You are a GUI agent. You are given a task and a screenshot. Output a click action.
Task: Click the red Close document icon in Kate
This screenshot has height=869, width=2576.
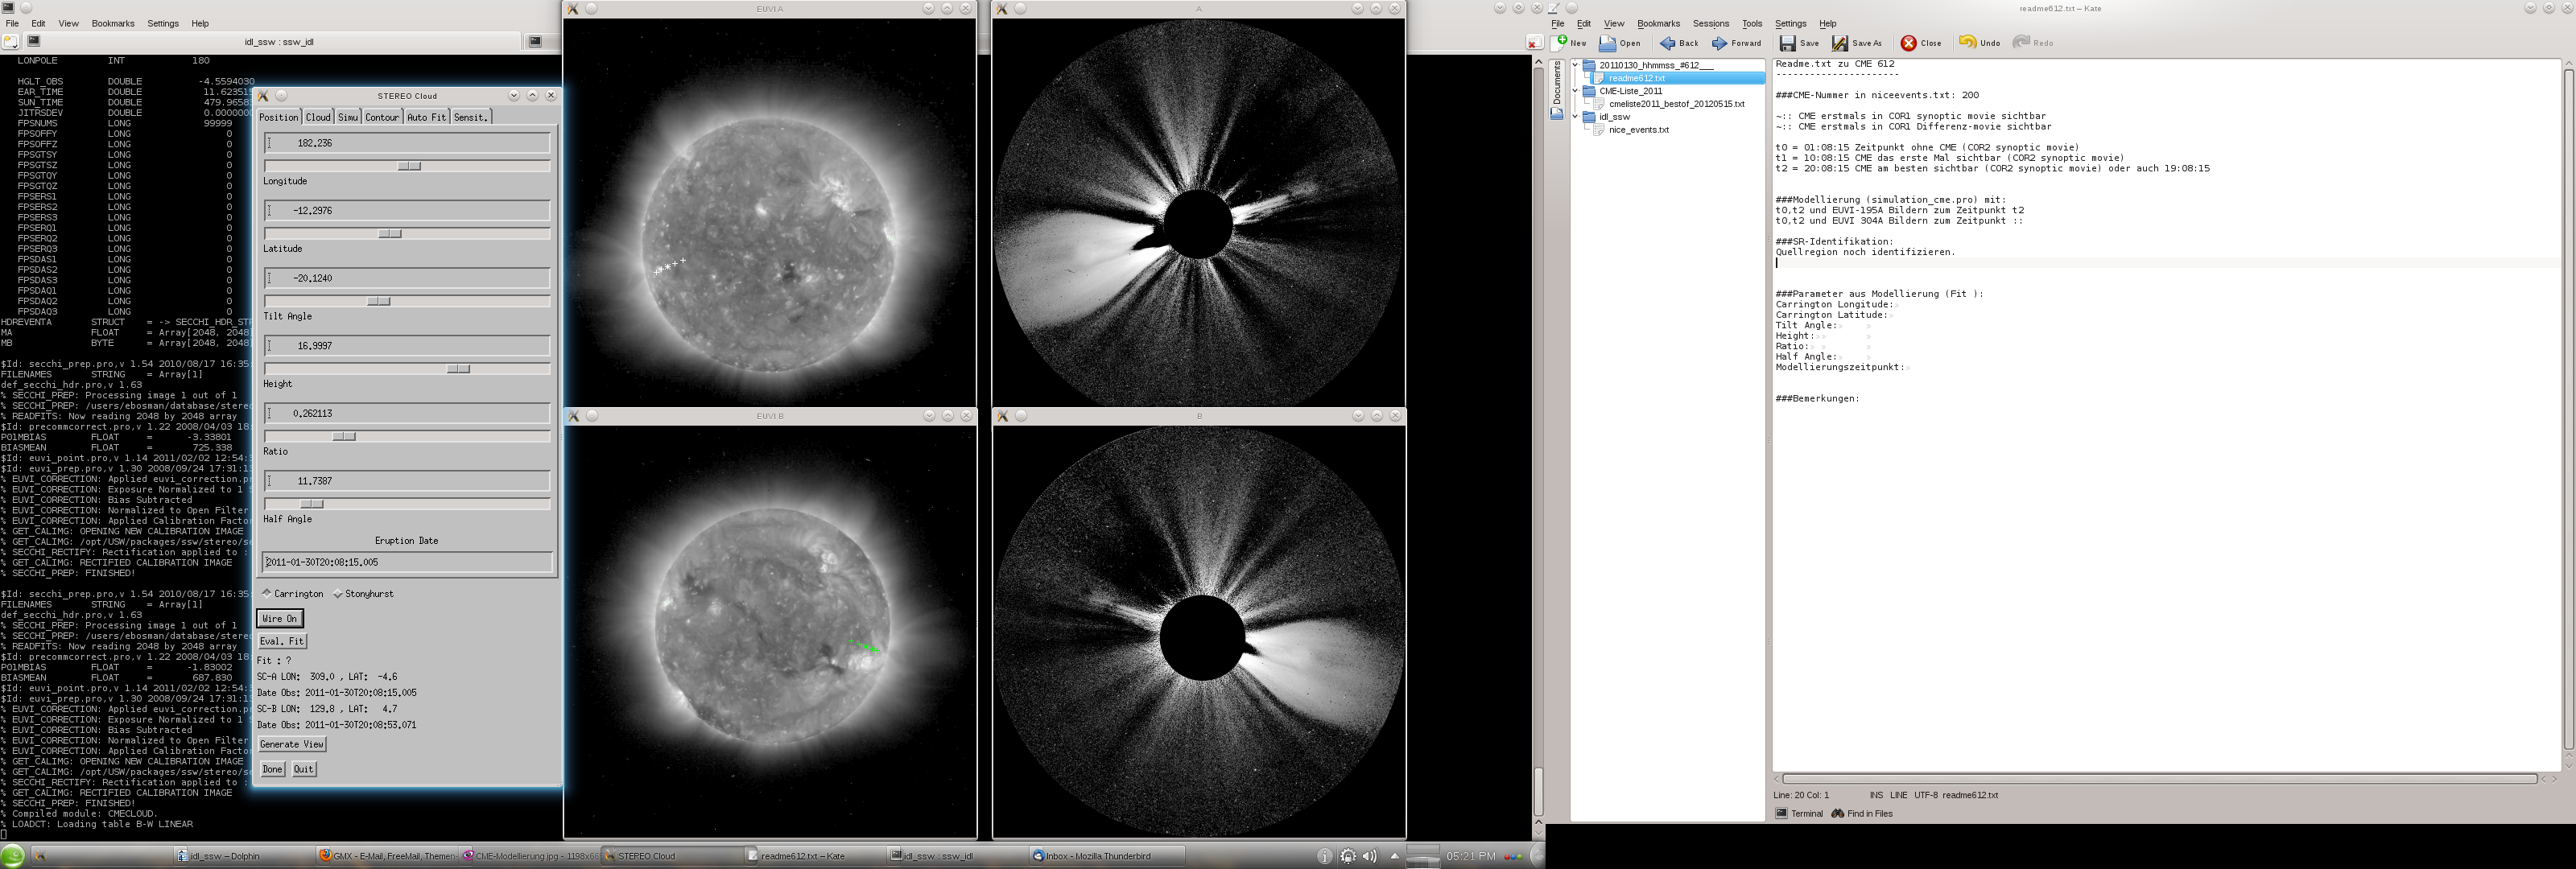click(x=1908, y=43)
